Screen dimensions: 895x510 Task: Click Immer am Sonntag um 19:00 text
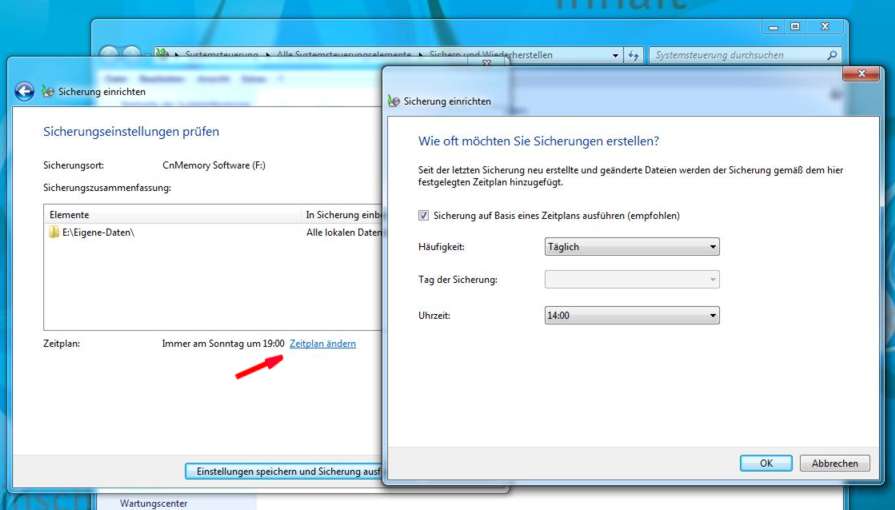(223, 344)
